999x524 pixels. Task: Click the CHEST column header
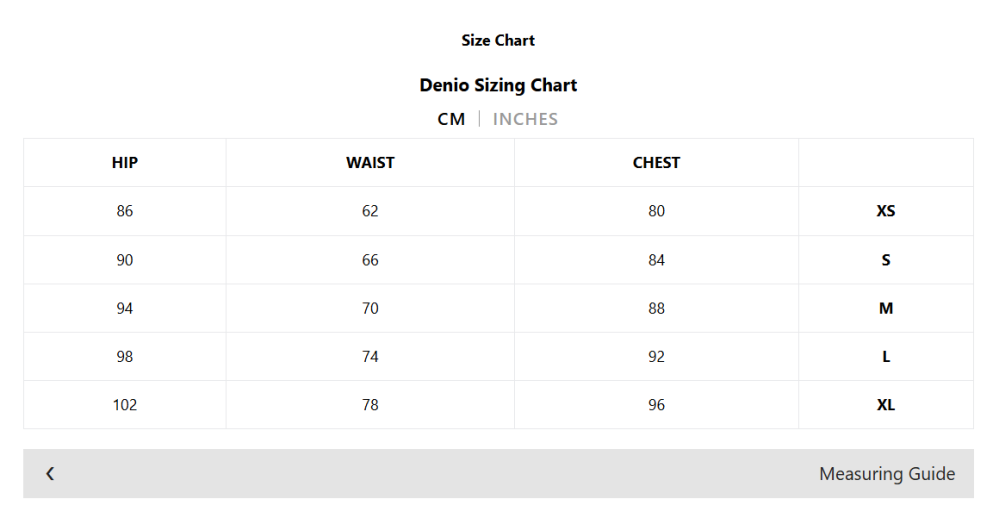(656, 163)
